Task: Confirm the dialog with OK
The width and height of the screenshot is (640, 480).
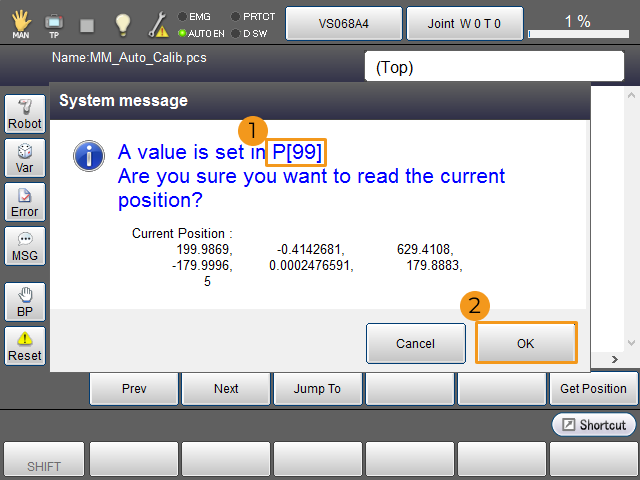Action: click(x=526, y=343)
